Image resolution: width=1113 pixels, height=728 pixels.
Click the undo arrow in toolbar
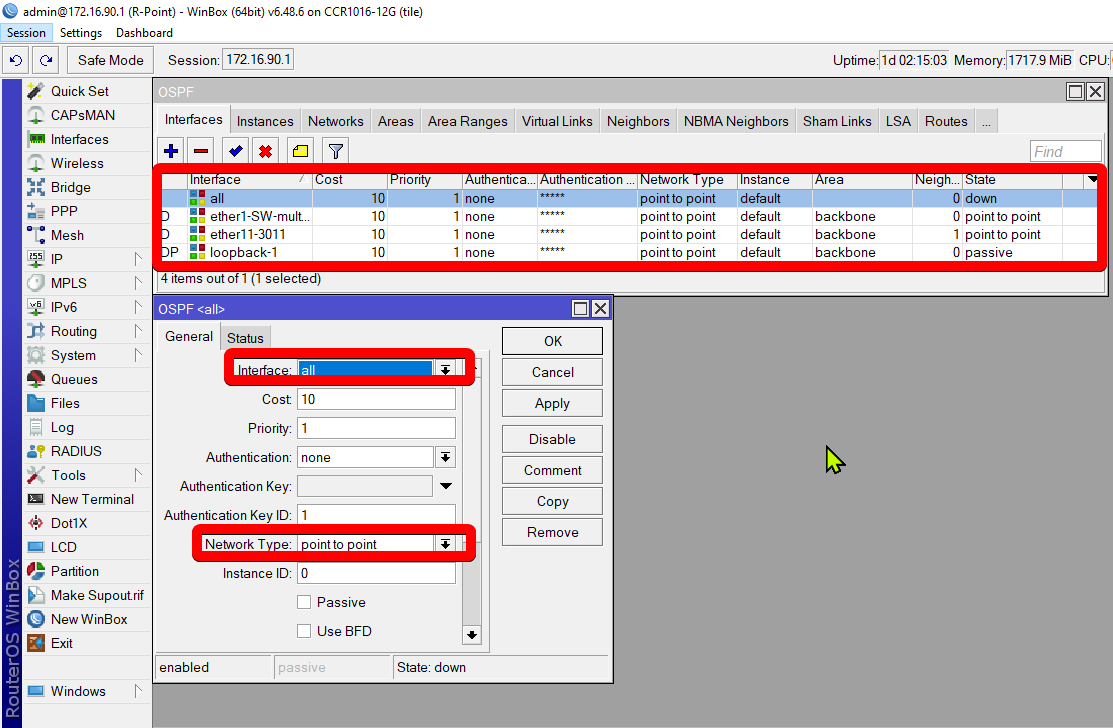[x=15, y=60]
